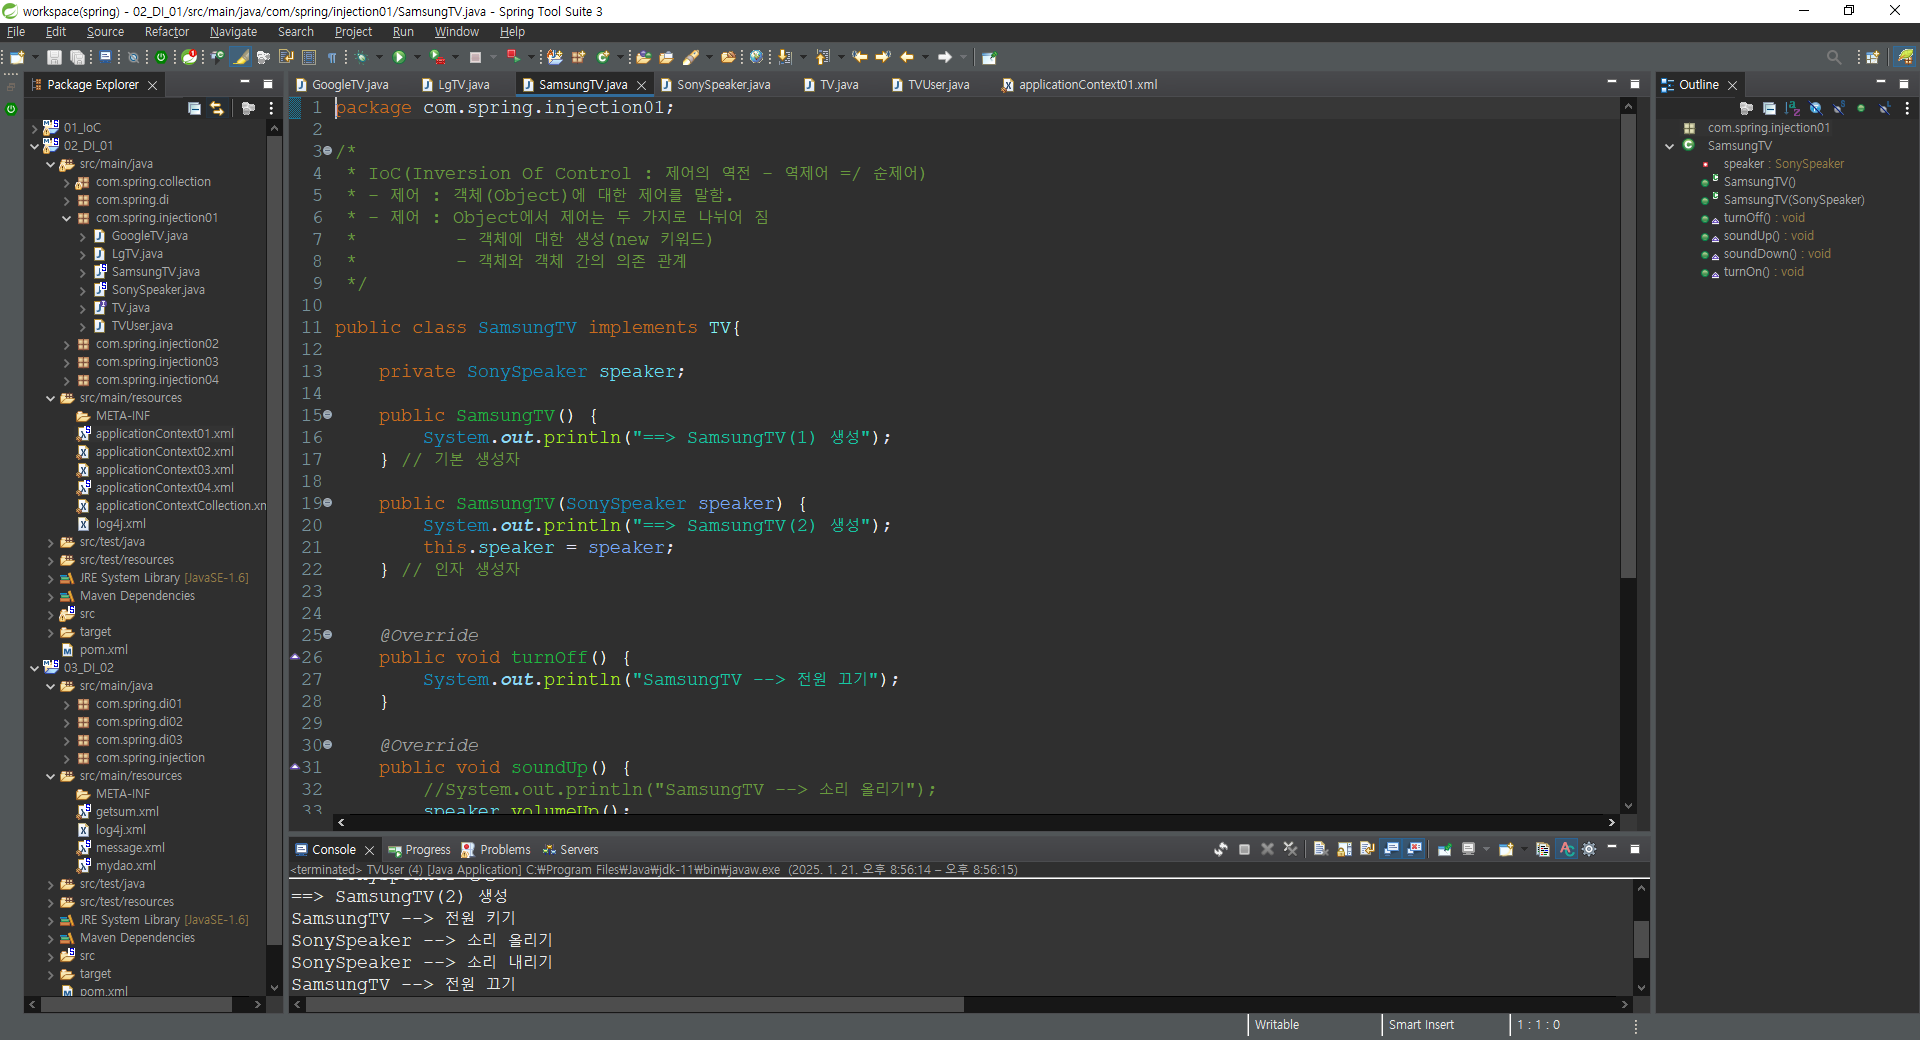
Task: Open Package Explorer view menu dots
Action: (x=271, y=108)
